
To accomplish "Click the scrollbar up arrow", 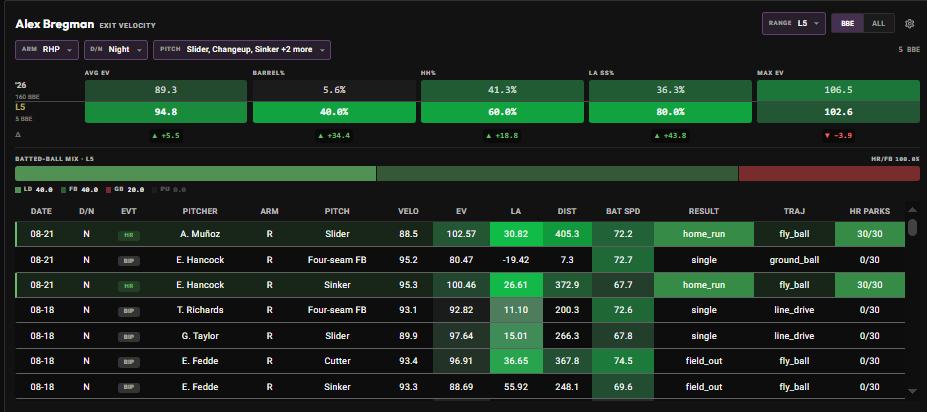I will pos(912,210).
